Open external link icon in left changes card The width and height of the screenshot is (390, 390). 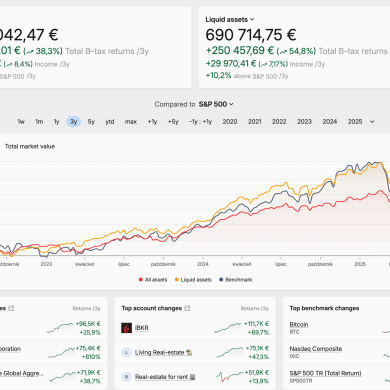11,308
